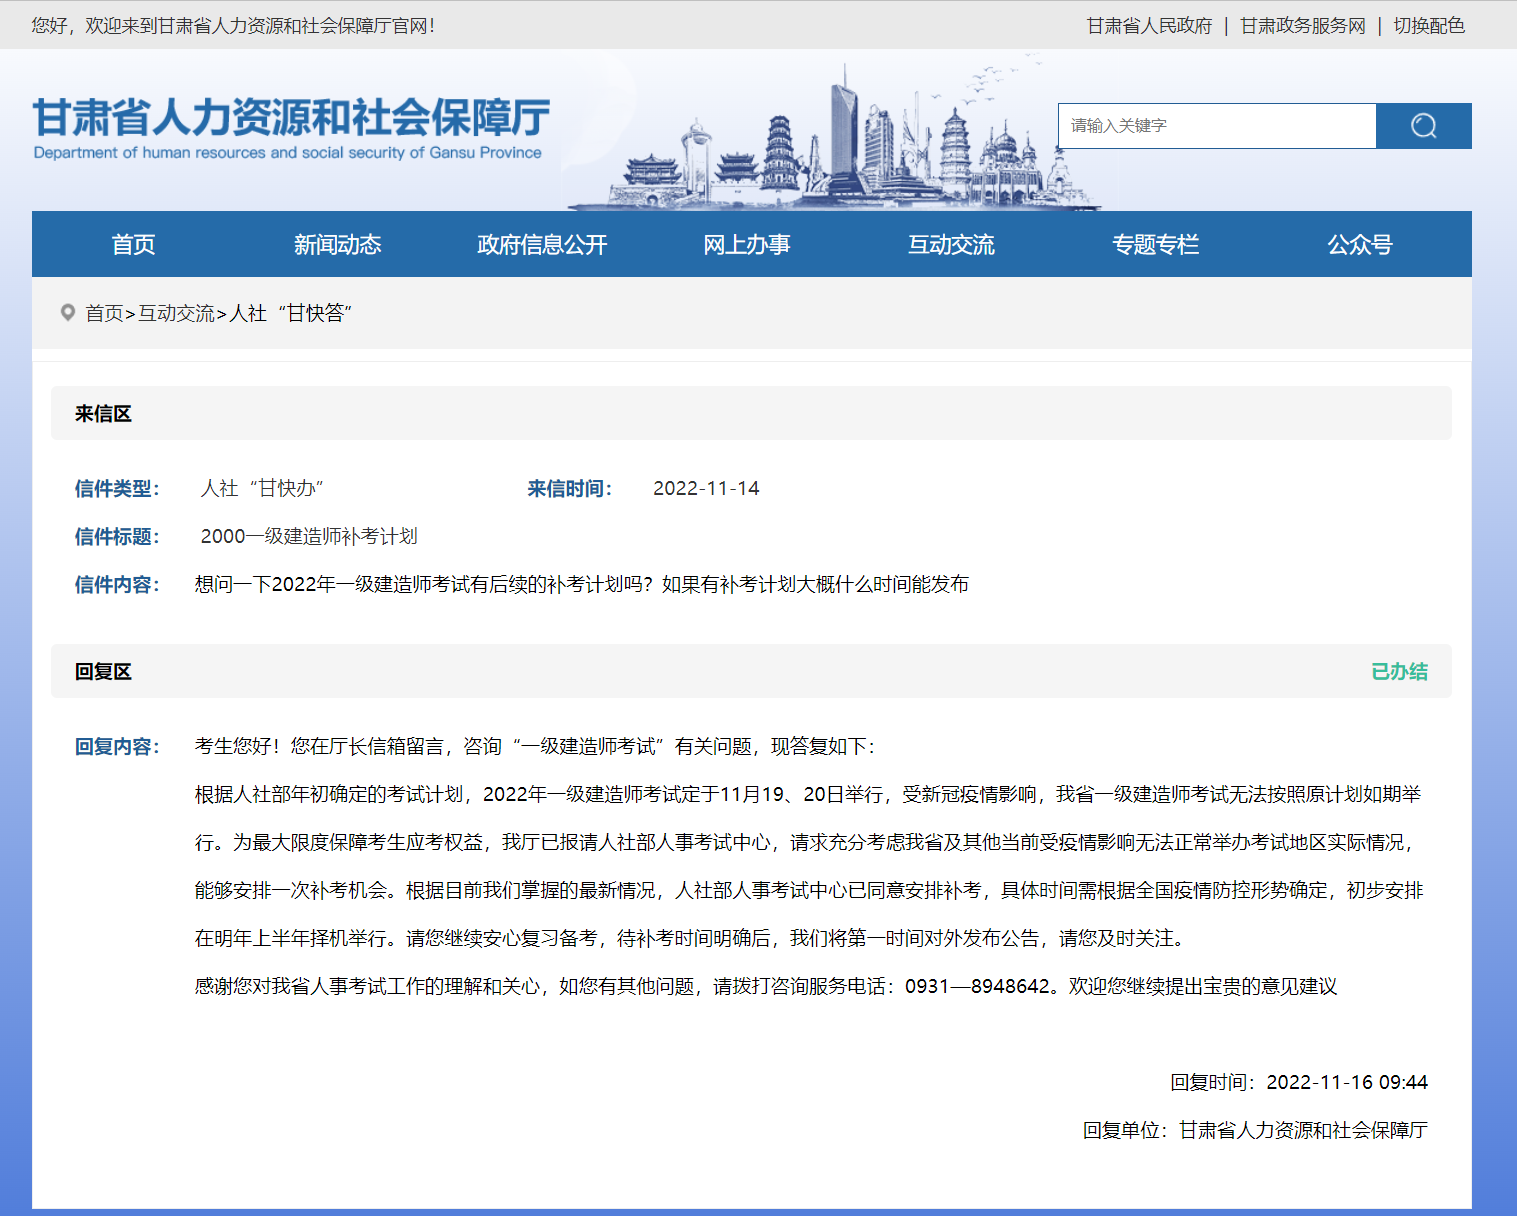Screen dimensions: 1517x1216
Task: Click the 首页 breadcrumb link
Action: tap(104, 313)
